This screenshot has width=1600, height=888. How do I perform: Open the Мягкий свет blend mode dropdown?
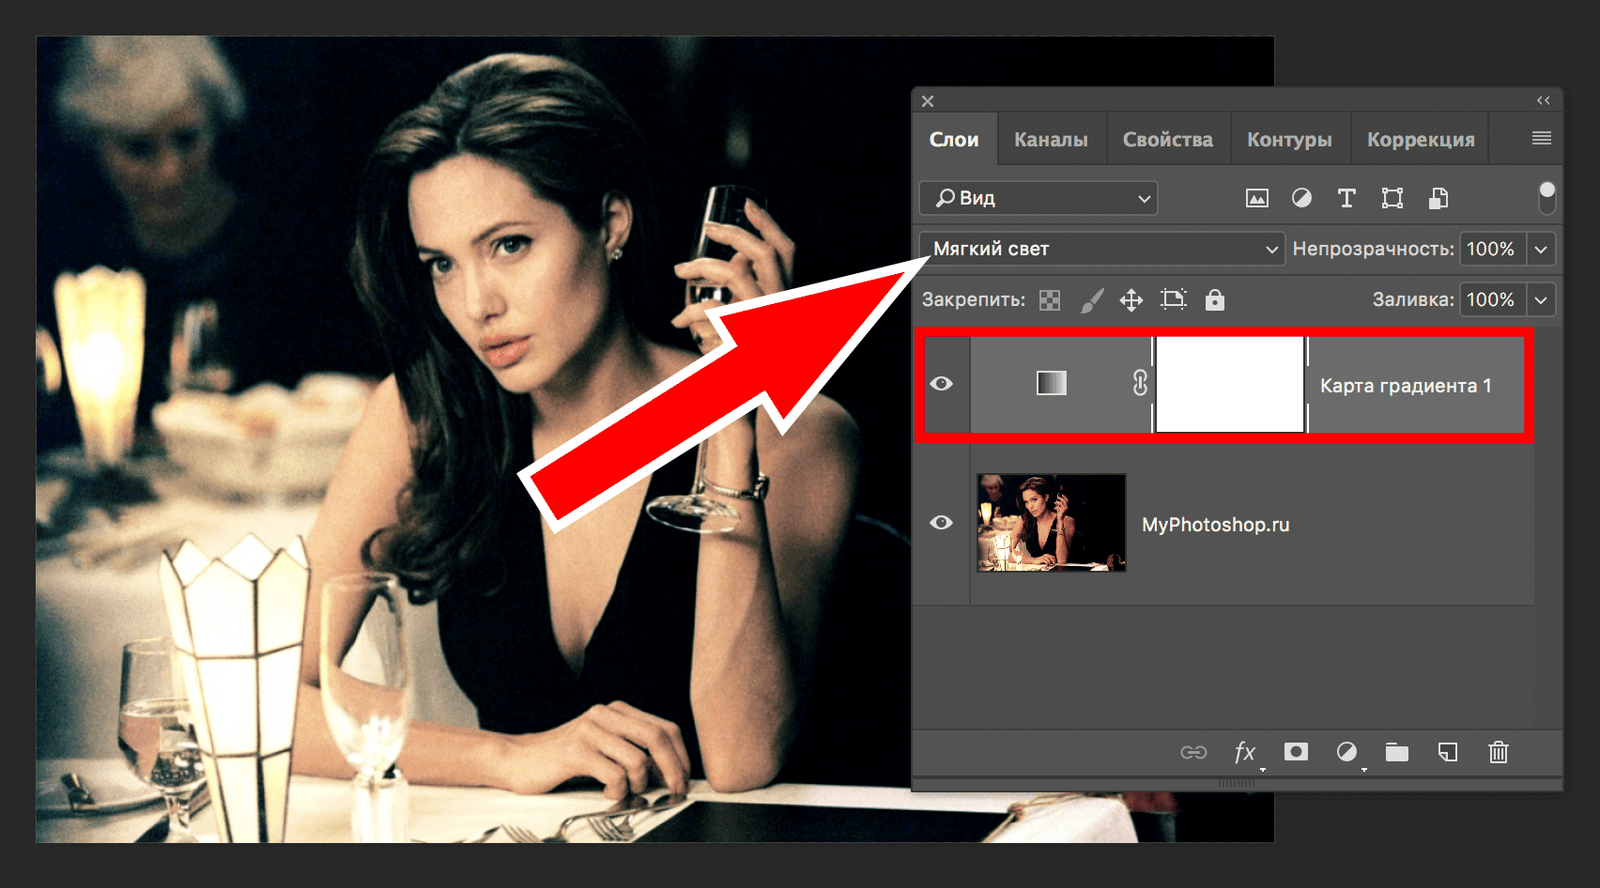(x=1102, y=249)
